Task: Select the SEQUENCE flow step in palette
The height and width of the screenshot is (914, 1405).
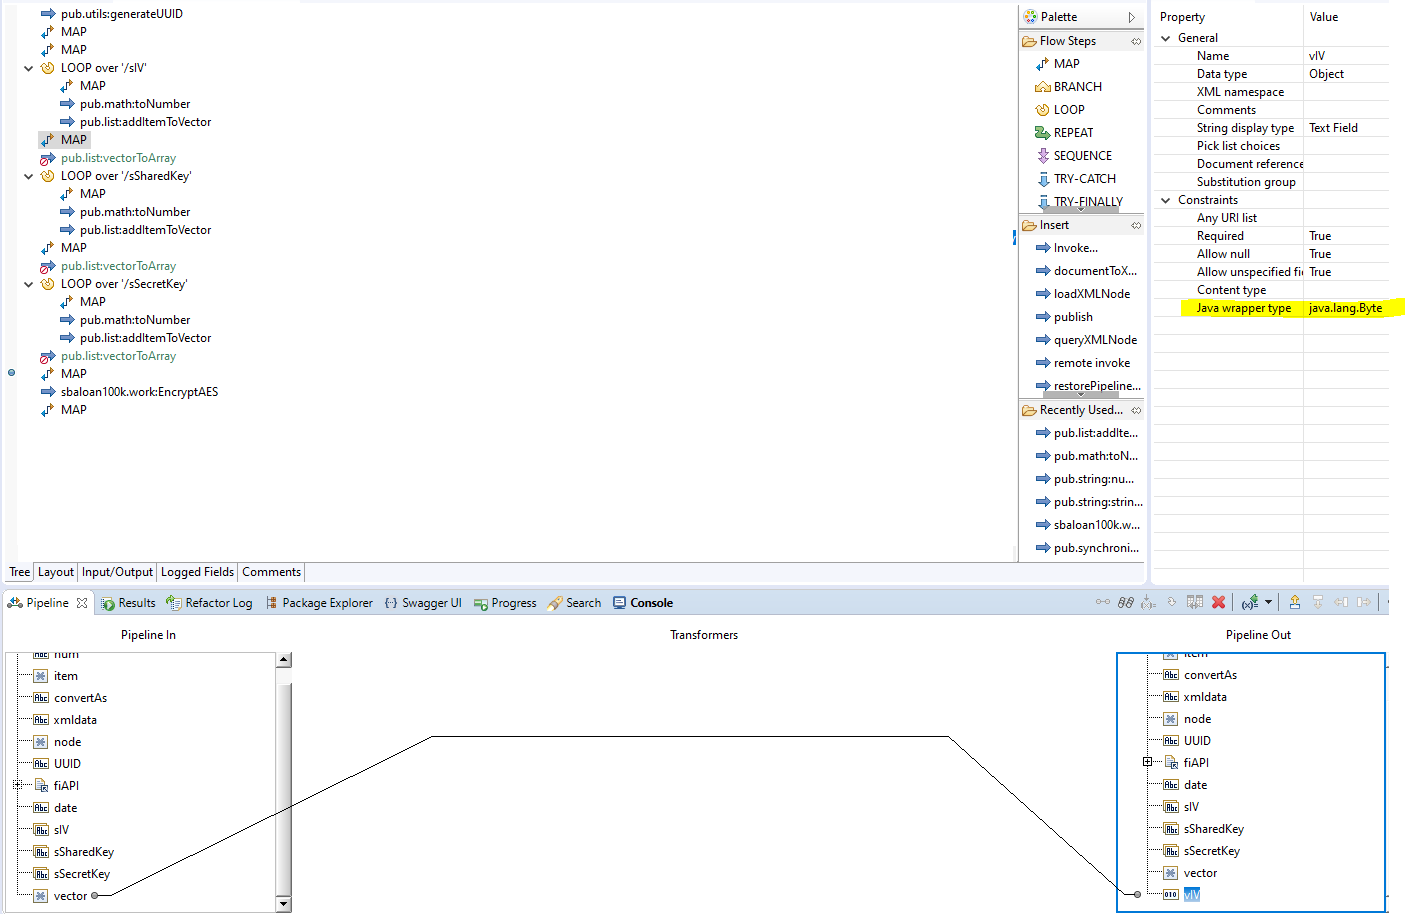Action: click(1074, 156)
